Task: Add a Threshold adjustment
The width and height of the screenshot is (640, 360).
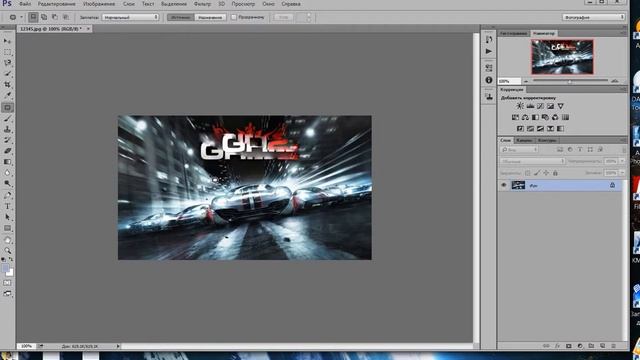Action: click(x=540, y=129)
